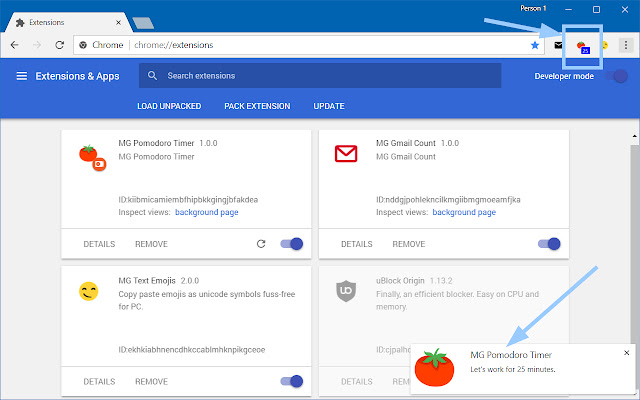Click the MG Pomodoro Timer tomato card icon

(x=92, y=157)
